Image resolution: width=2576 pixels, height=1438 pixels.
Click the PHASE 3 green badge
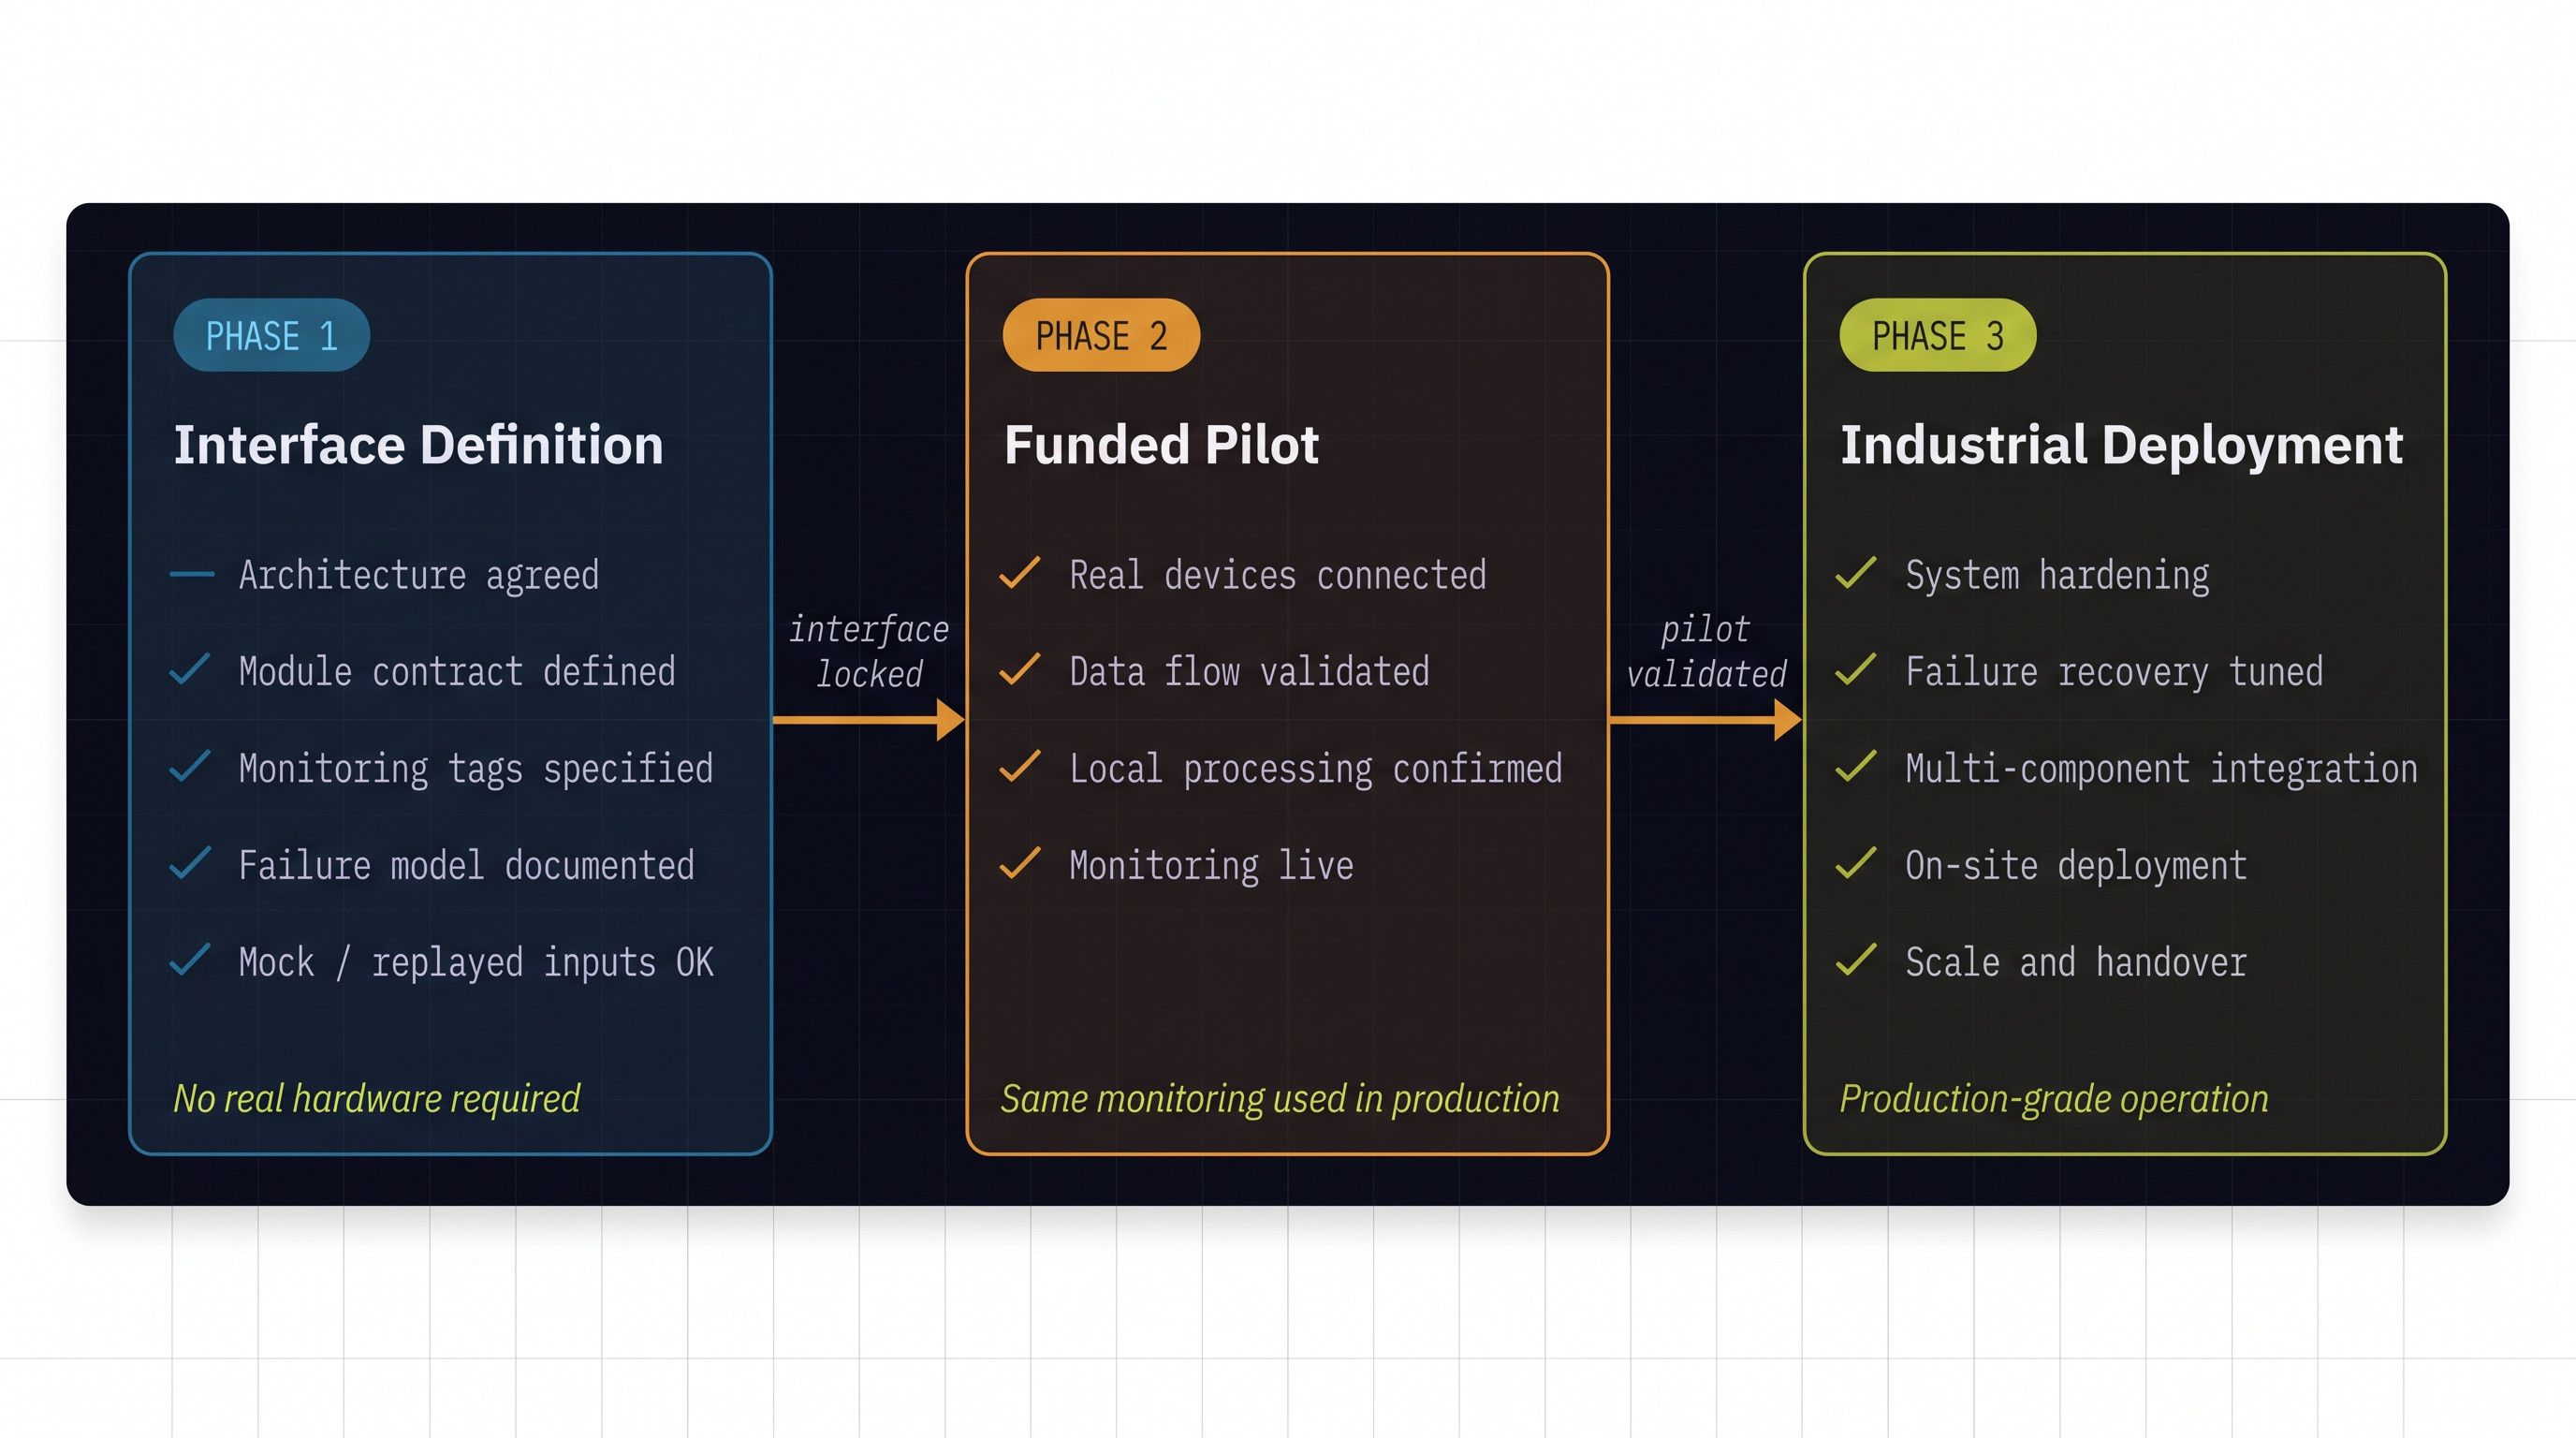click(1937, 335)
